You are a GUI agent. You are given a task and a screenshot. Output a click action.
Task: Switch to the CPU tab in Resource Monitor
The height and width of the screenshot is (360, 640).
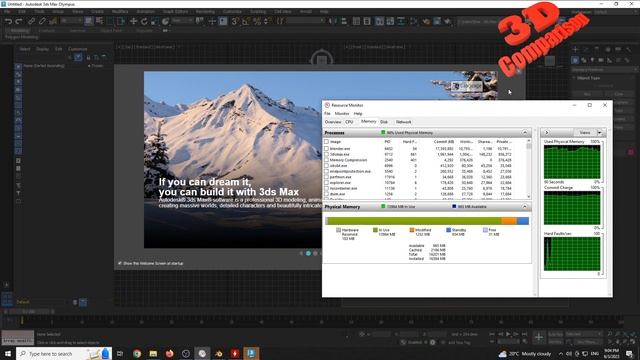click(x=349, y=122)
